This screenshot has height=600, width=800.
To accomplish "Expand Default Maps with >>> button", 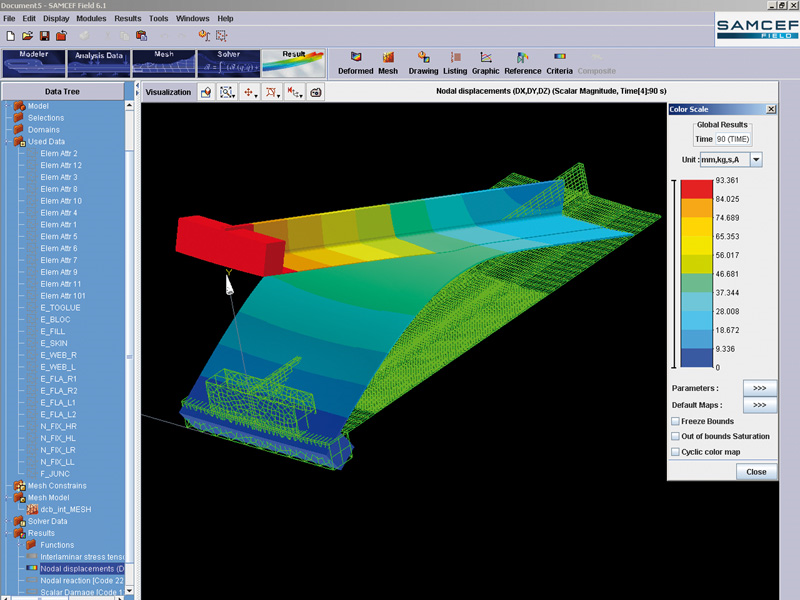I will coord(759,405).
